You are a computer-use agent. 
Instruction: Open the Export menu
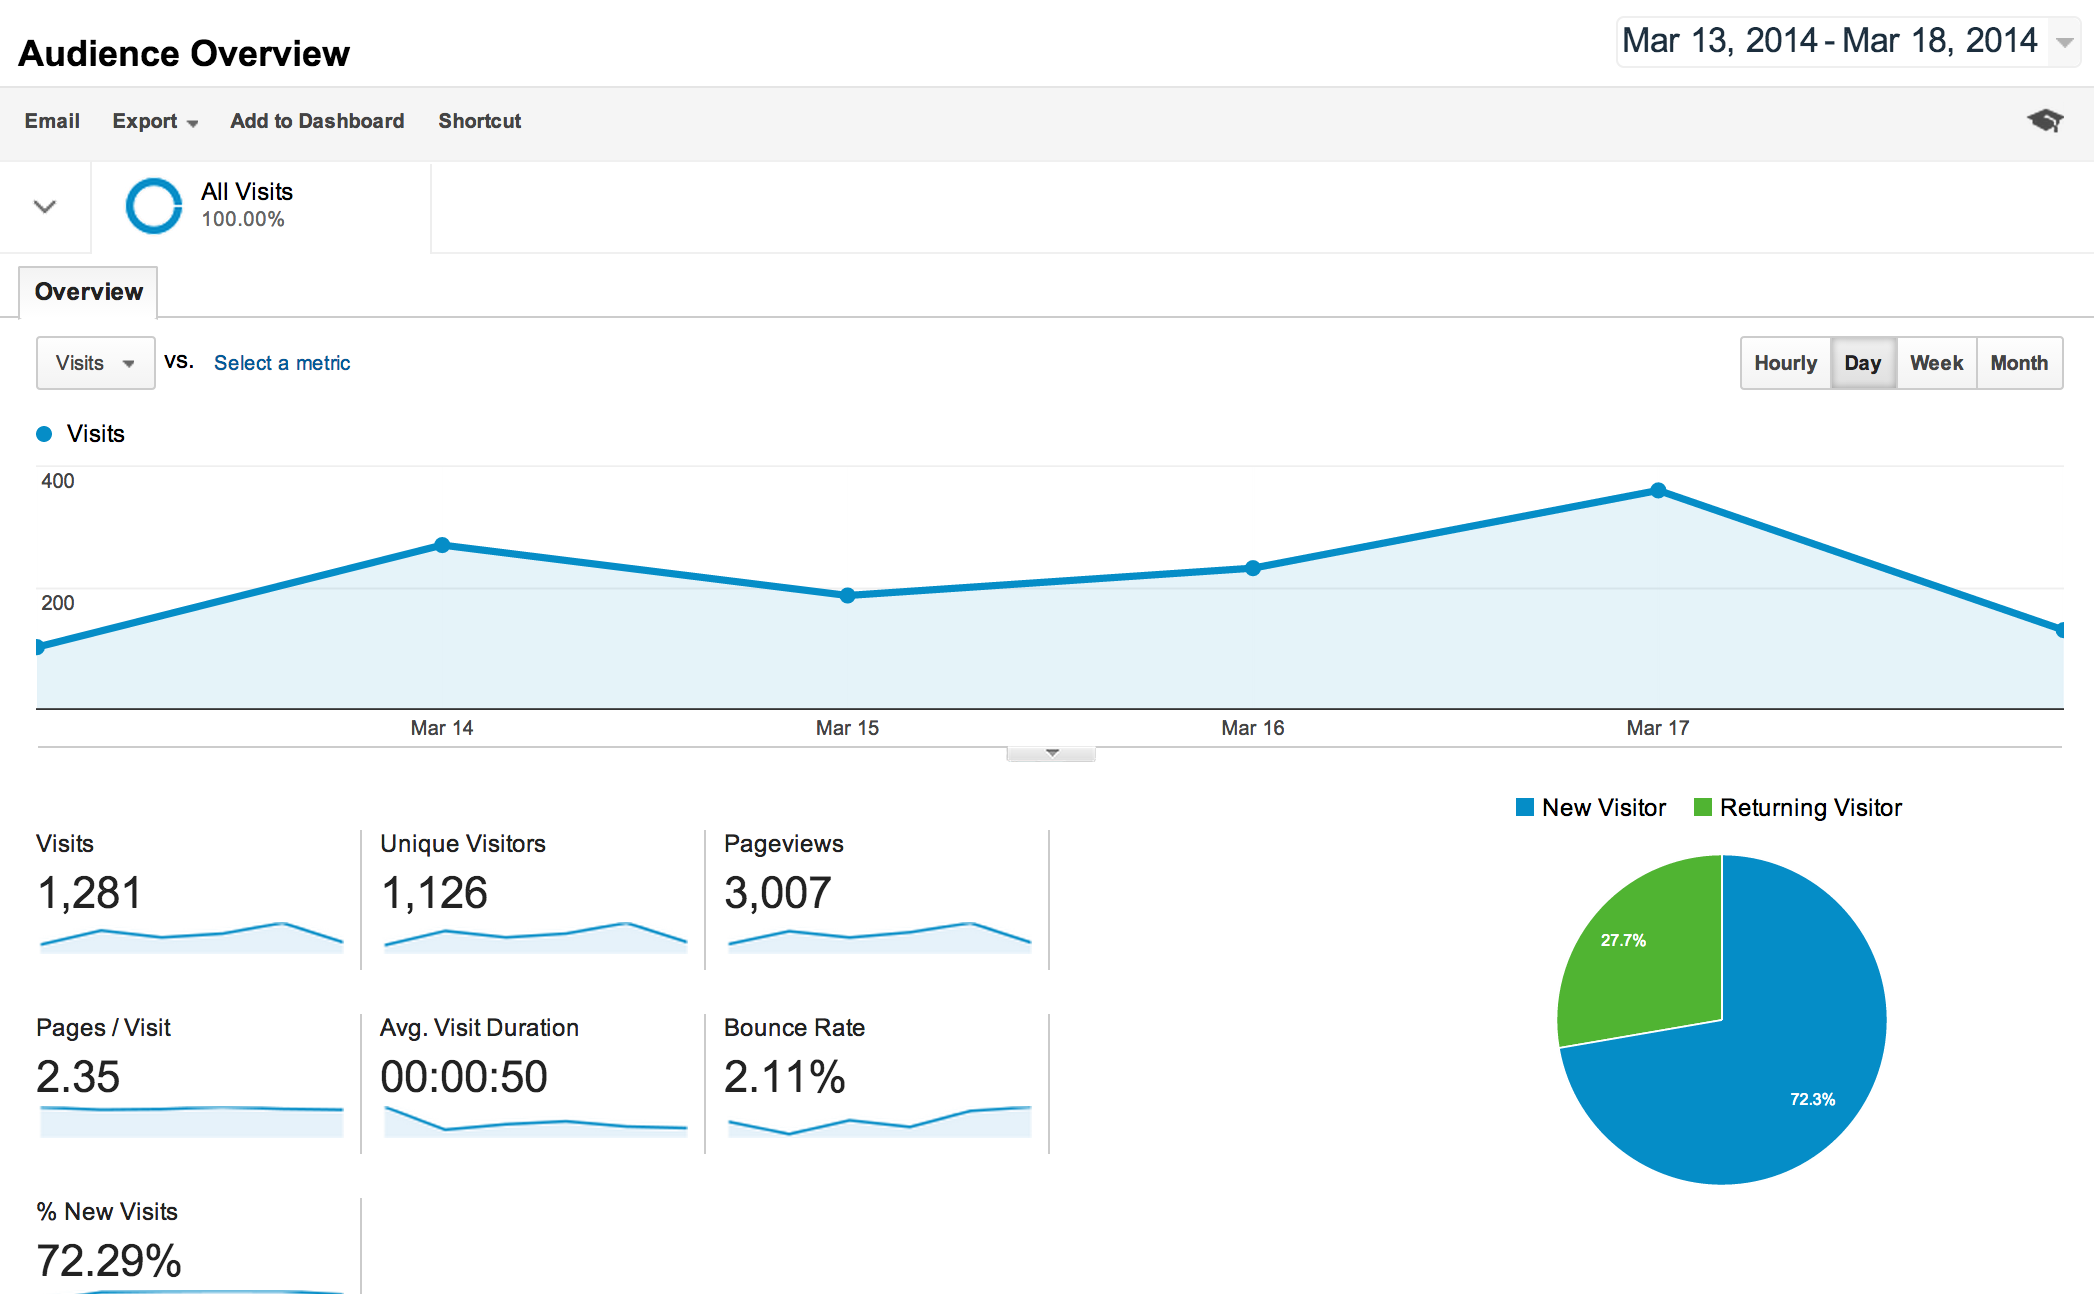pos(154,121)
